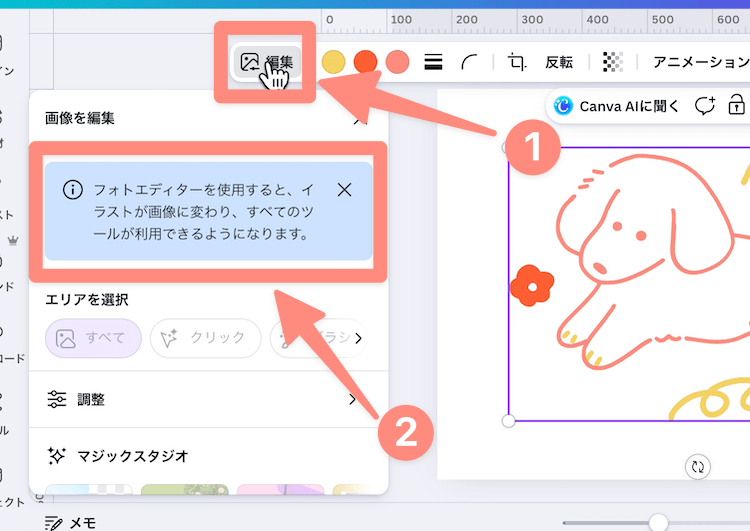The width and height of the screenshot is (750, 531).
Task: Click the sliders icon beside 調整
Action: pos(57,399)
